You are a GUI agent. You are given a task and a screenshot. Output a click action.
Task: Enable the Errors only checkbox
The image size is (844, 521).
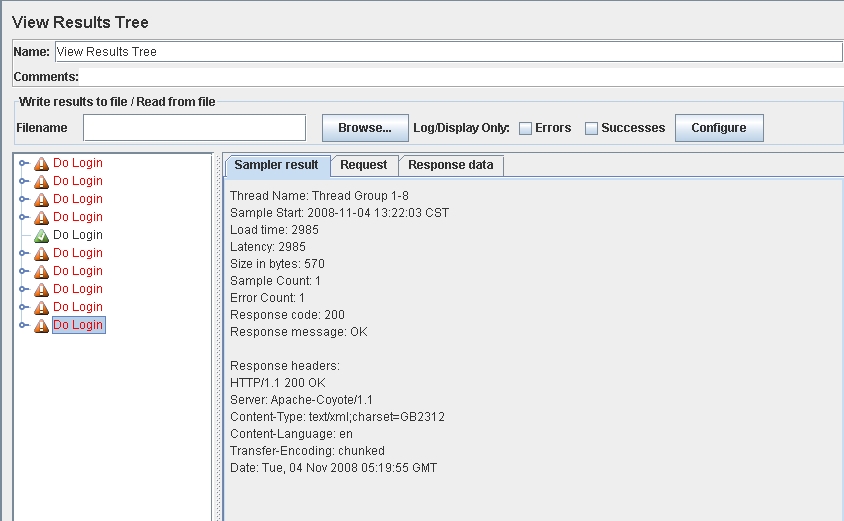[525, 128]
